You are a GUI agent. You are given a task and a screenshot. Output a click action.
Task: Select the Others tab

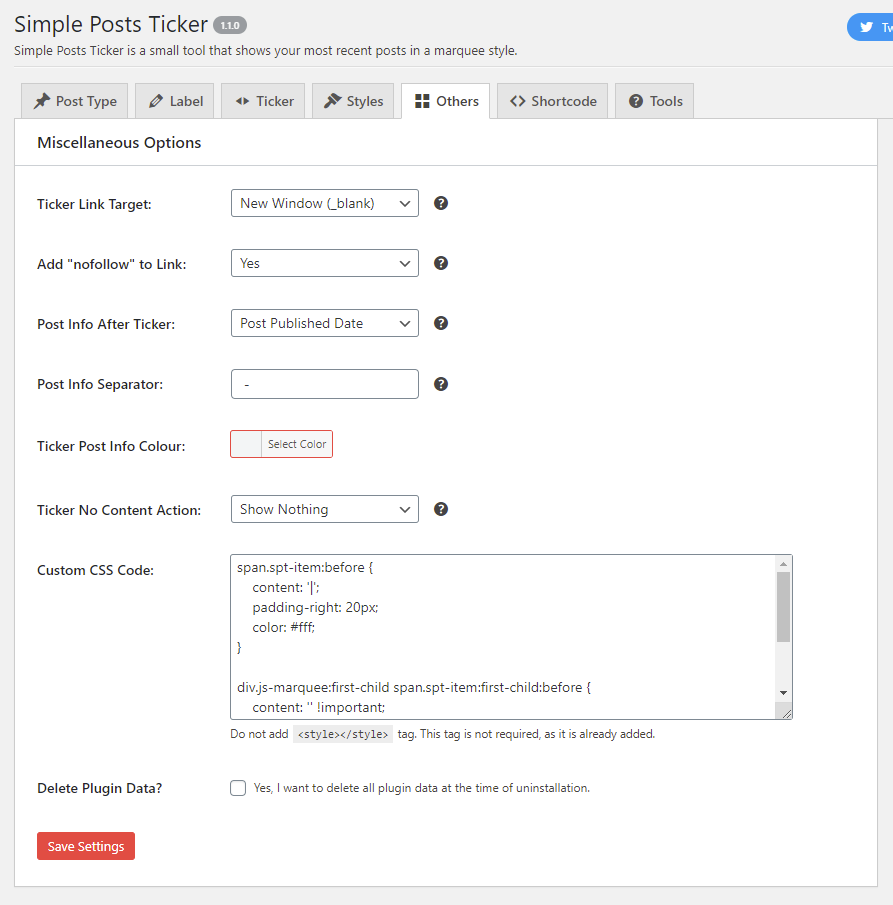coord(446,101)
